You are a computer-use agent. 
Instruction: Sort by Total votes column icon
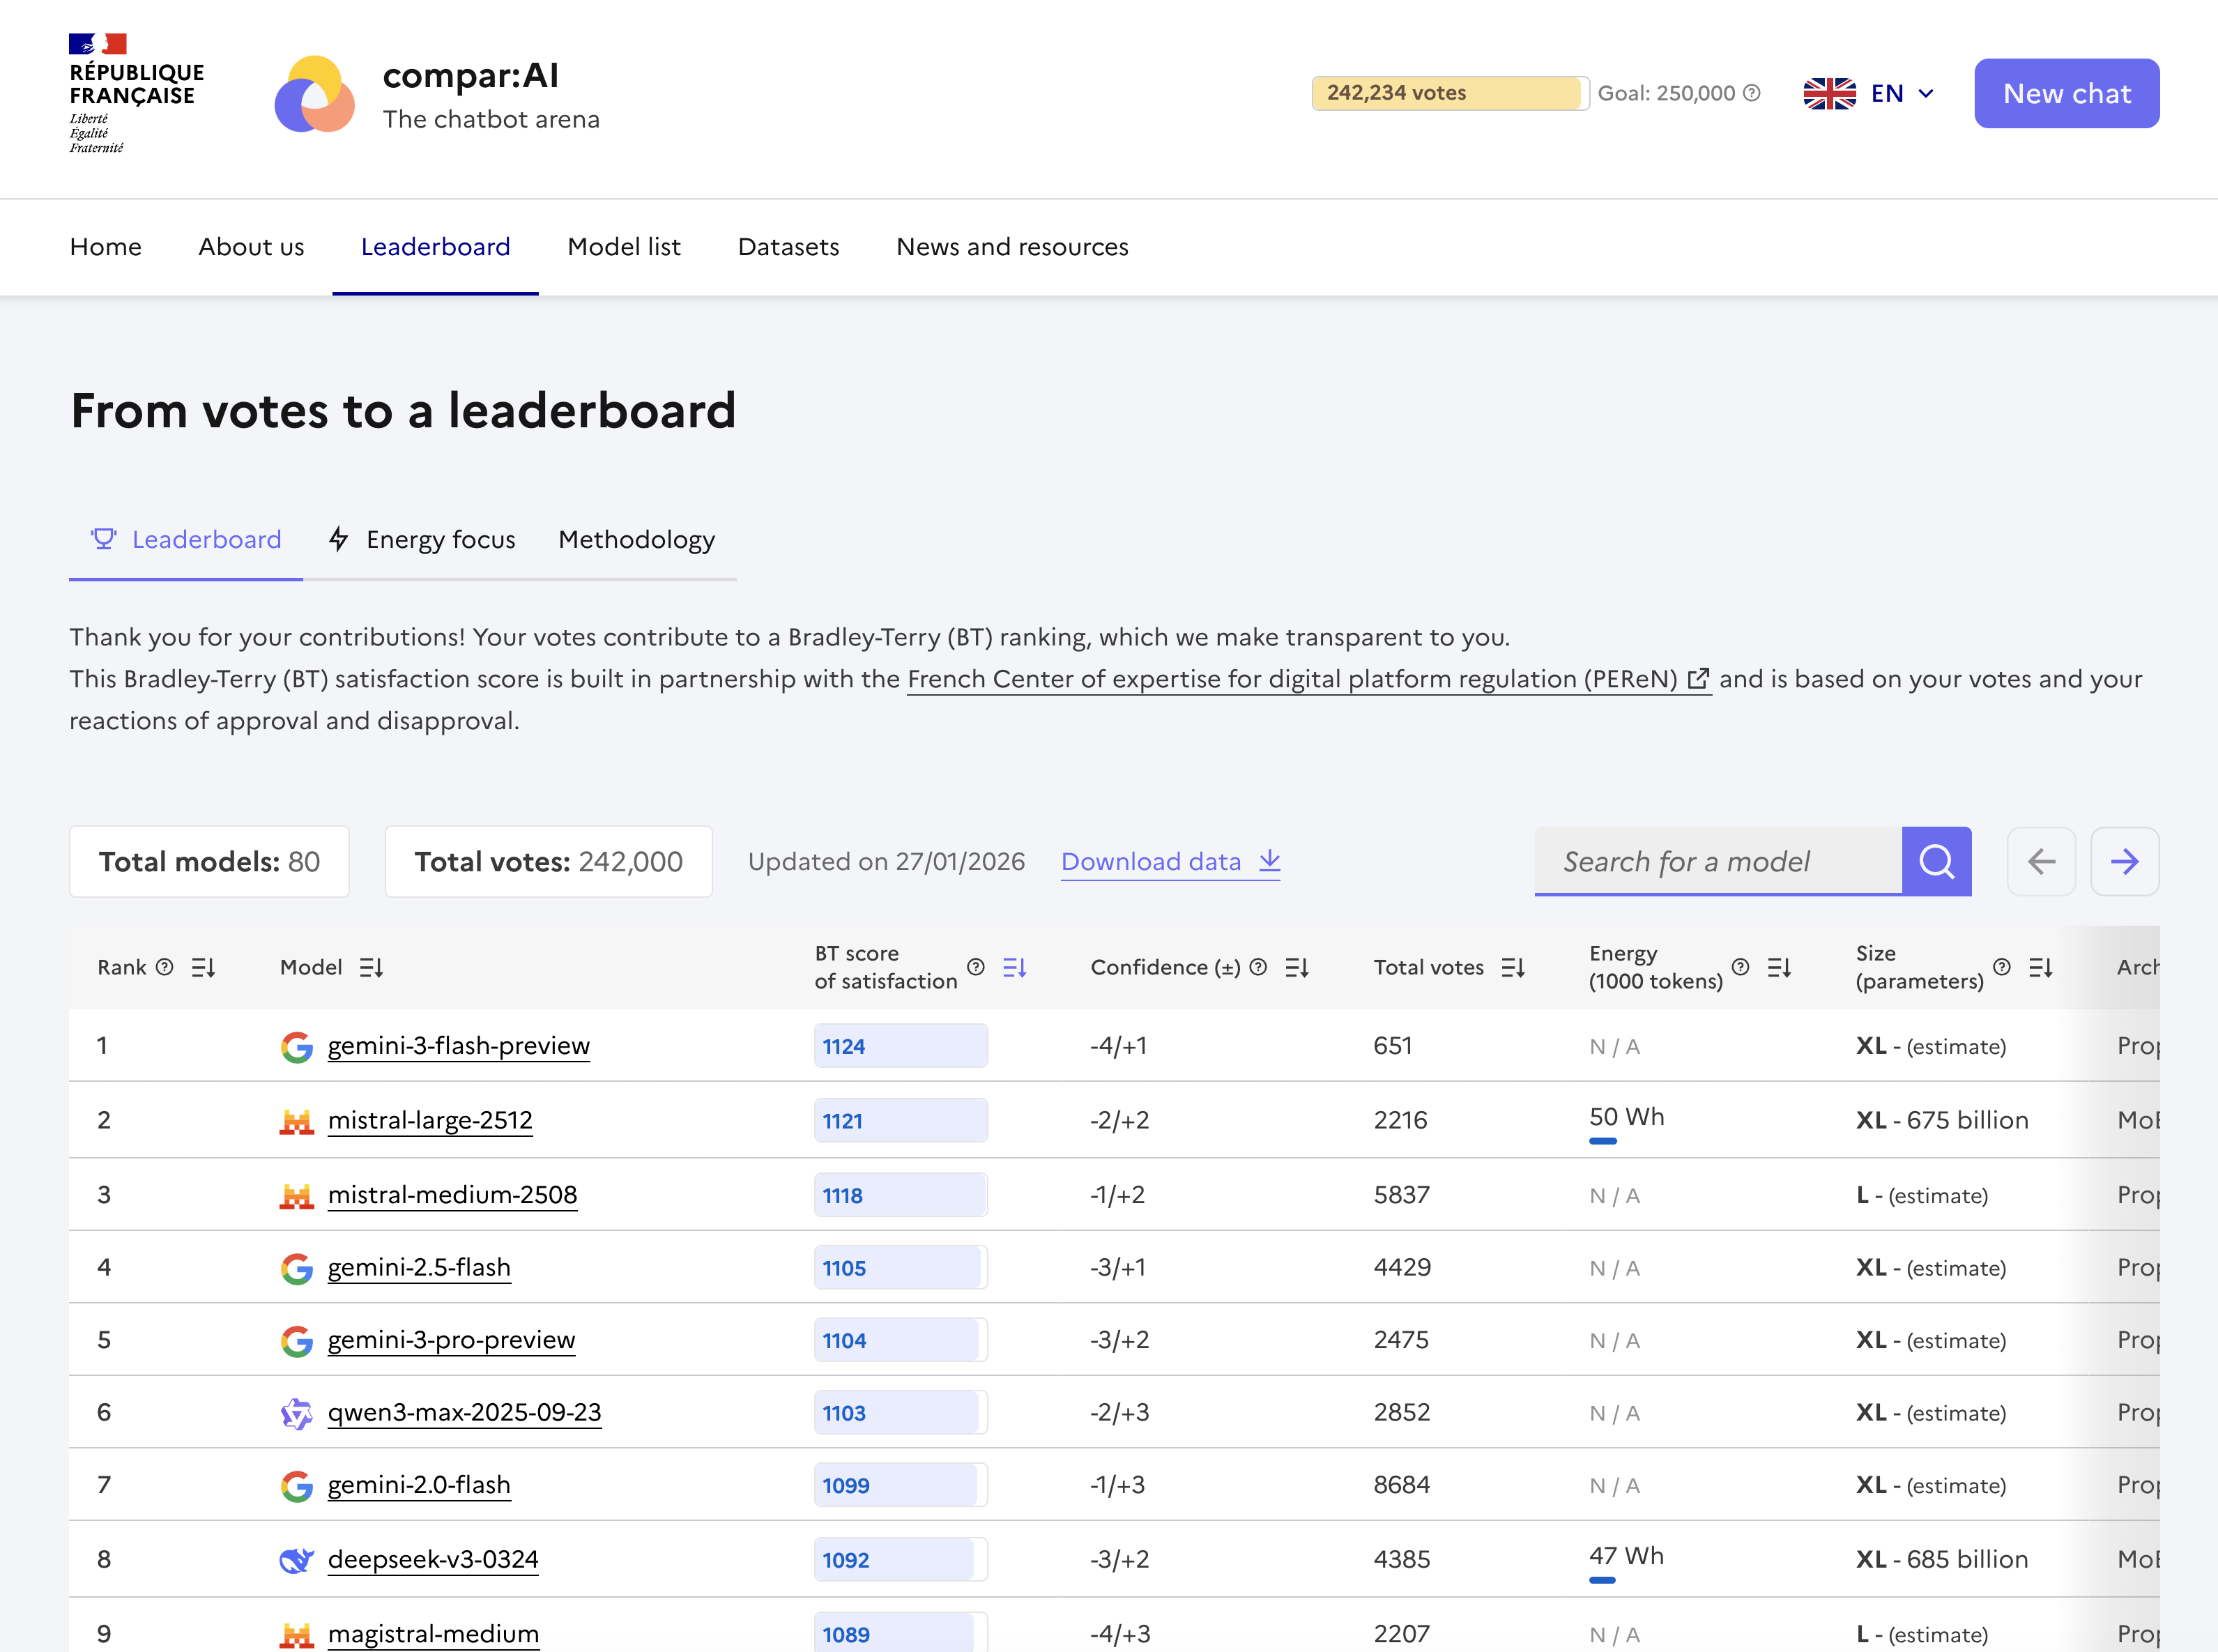[1512, 967]
